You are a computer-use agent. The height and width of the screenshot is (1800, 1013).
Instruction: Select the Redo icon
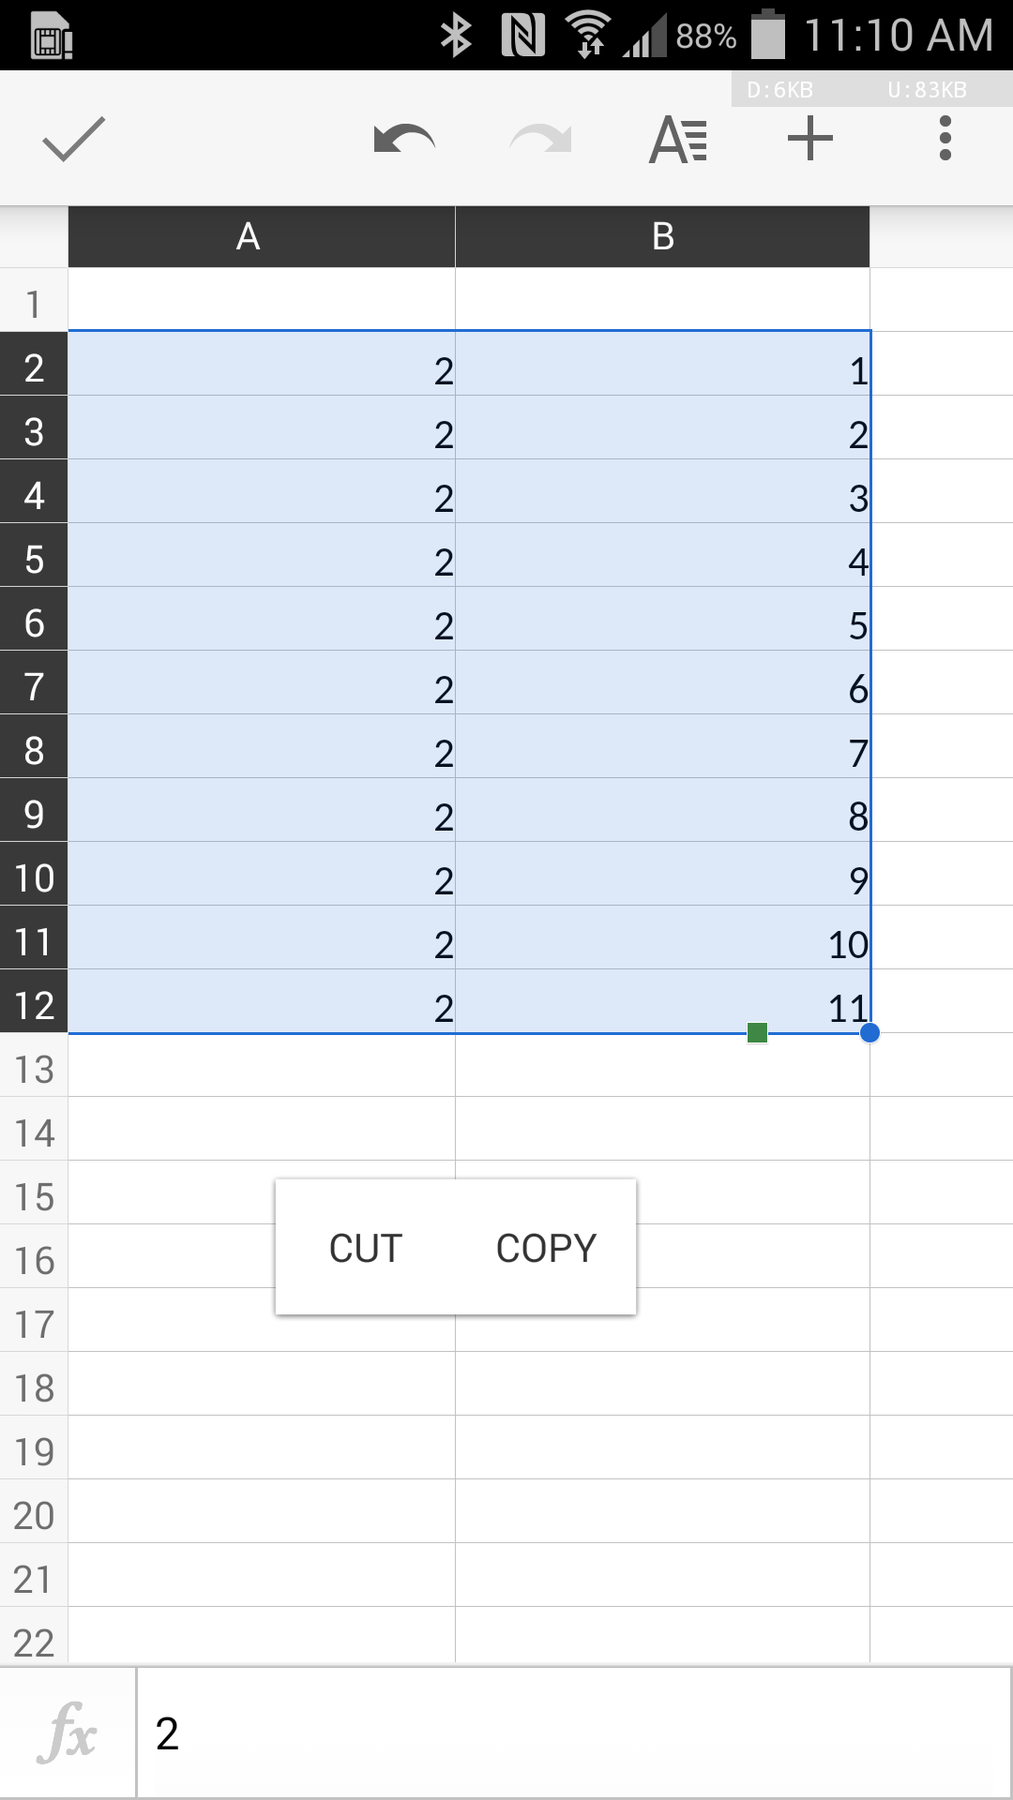538,140
